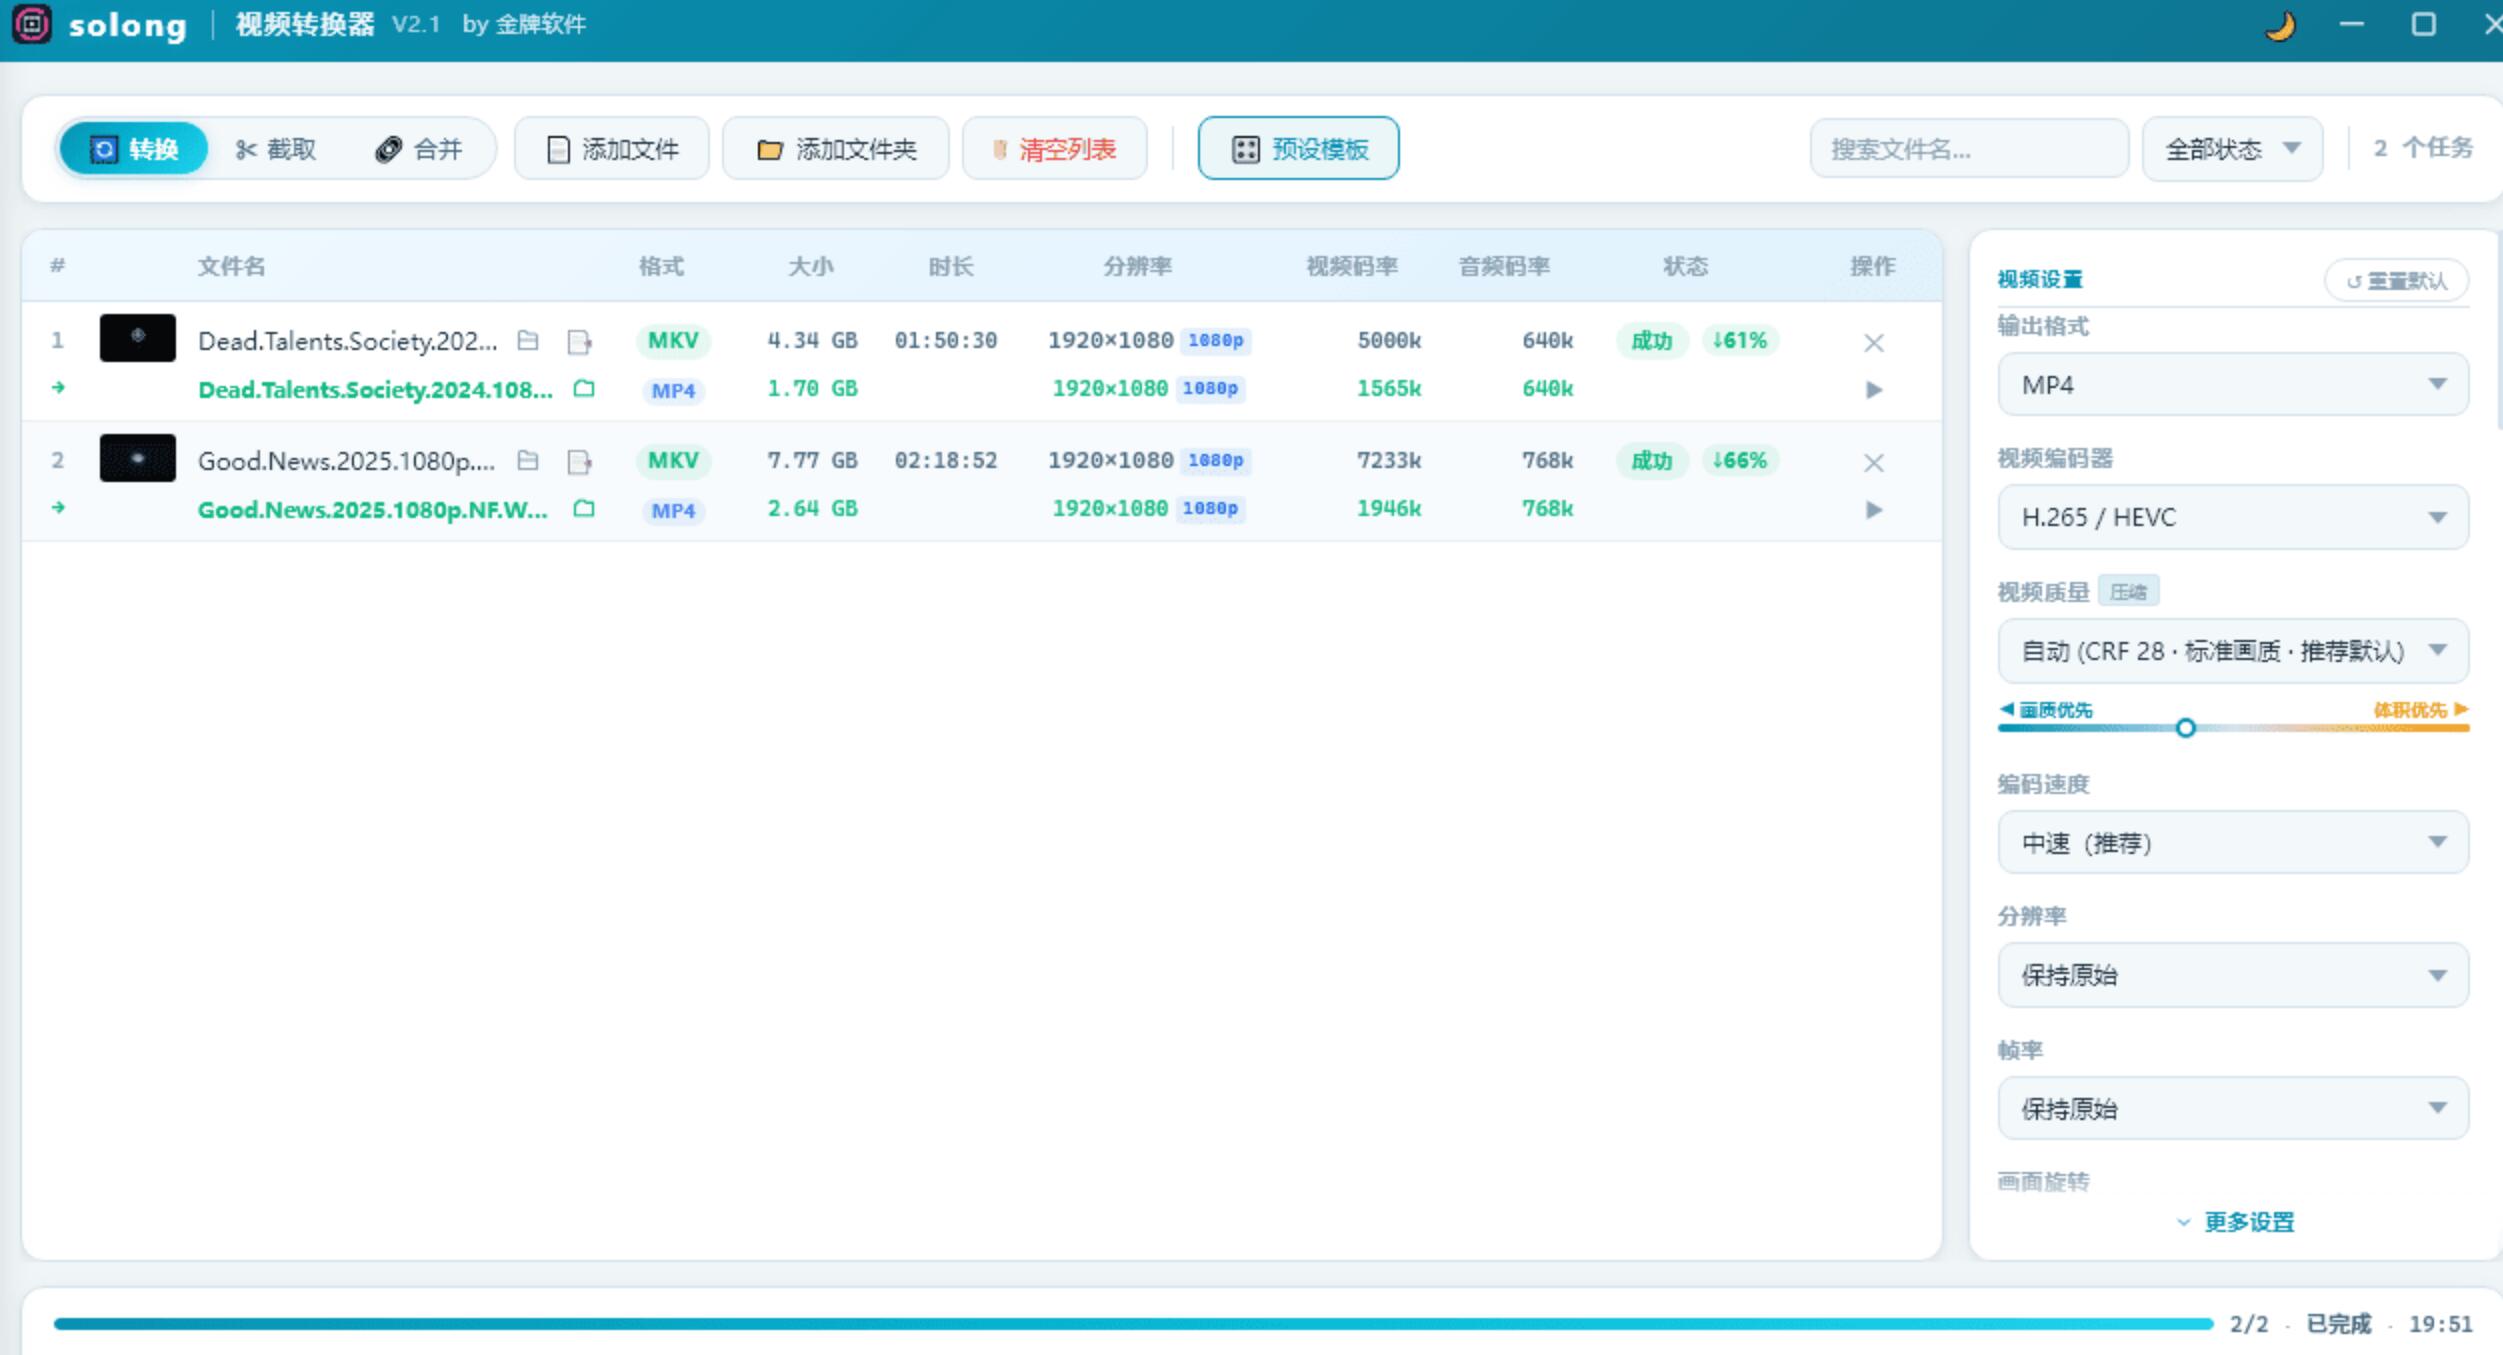The width and height of the screenshot is (2503, 1355).
Task: Open the 输出格式 MP4 dropdown
Action: (2233, 385)
